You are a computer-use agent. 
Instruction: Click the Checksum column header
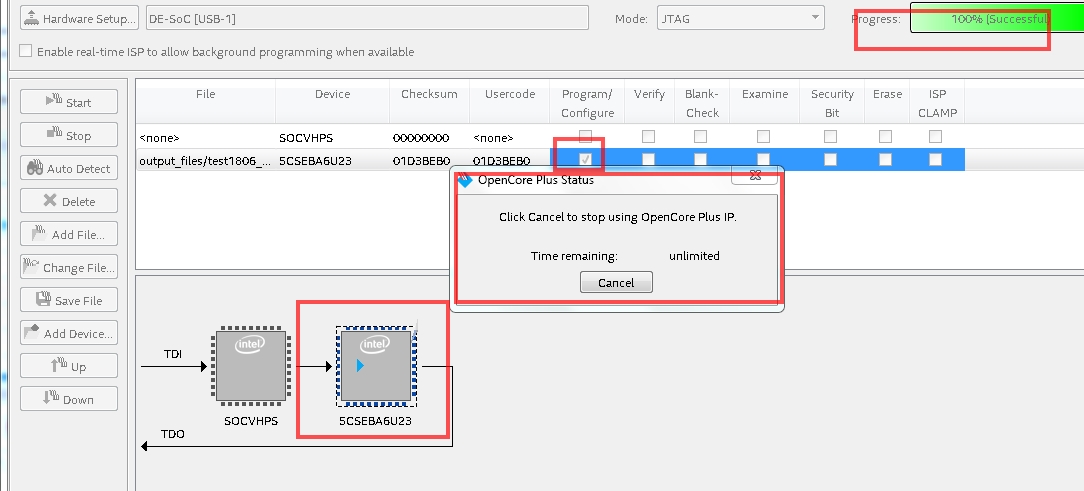click(x=429, y=102)
